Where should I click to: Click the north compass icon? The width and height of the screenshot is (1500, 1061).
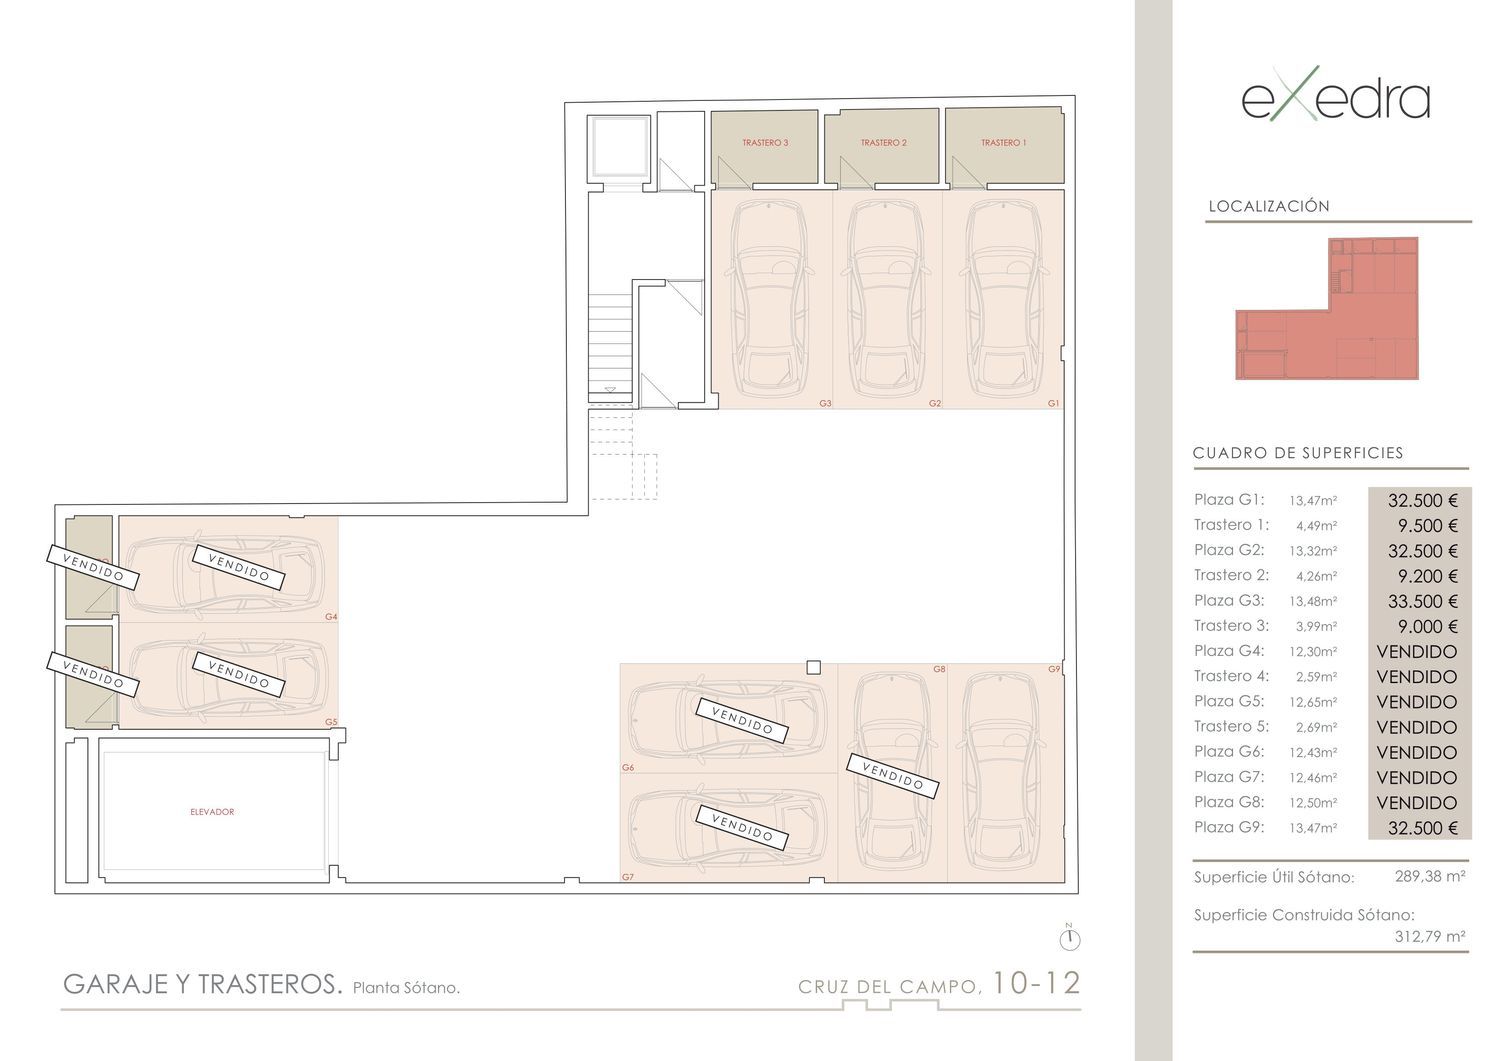[1069, 939]
